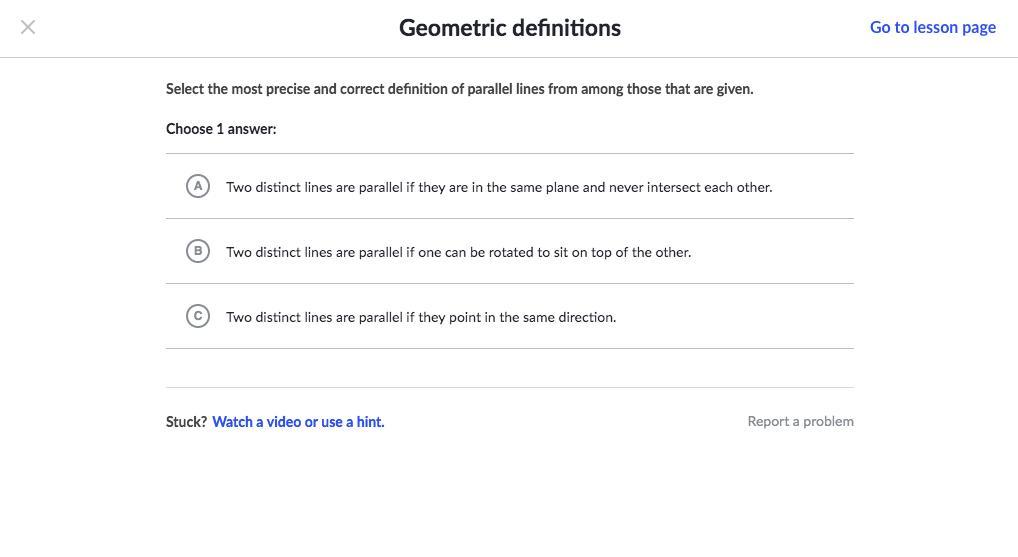Click the question prompt about parallel lines
Image resolution: width=1018 pixels, height=557 pixels.
(x=459, y=89)
